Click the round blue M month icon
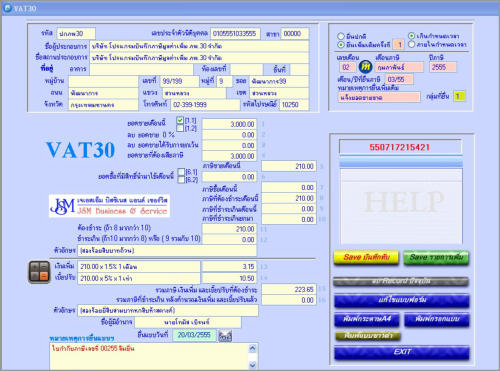 (366, 67)
